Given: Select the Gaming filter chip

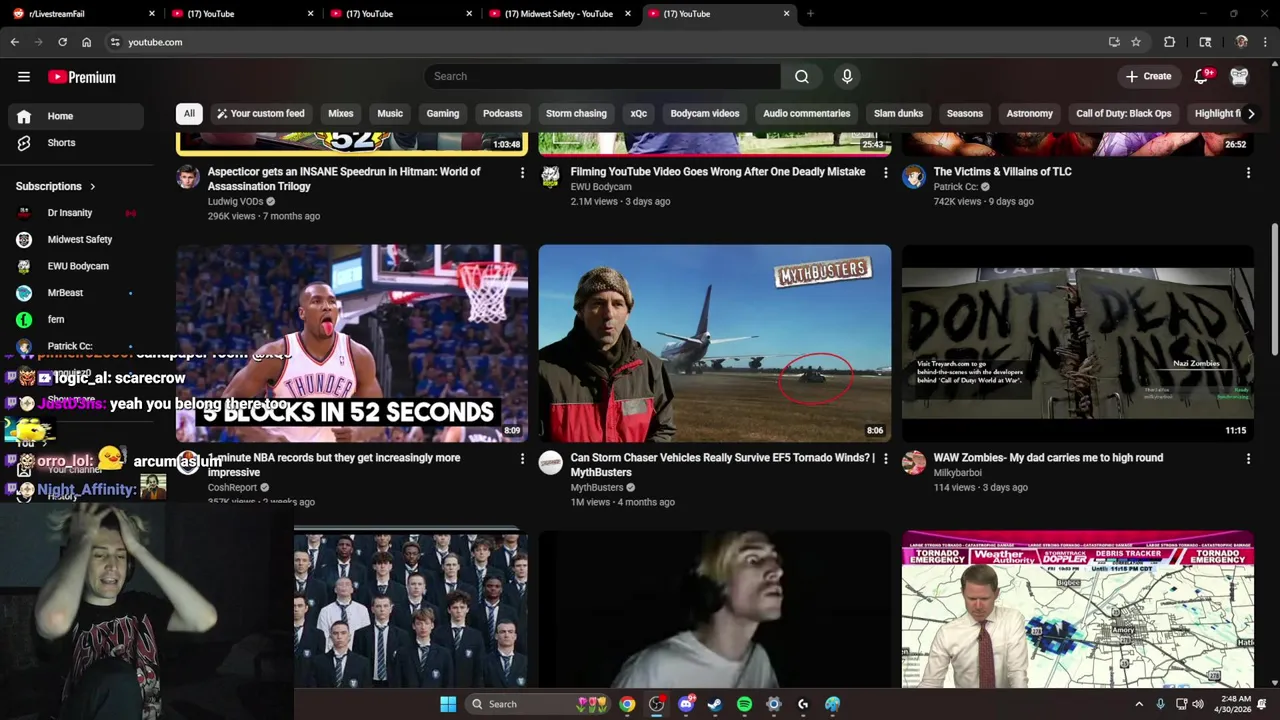Looking at the screenshot, I should pos(443,113).
